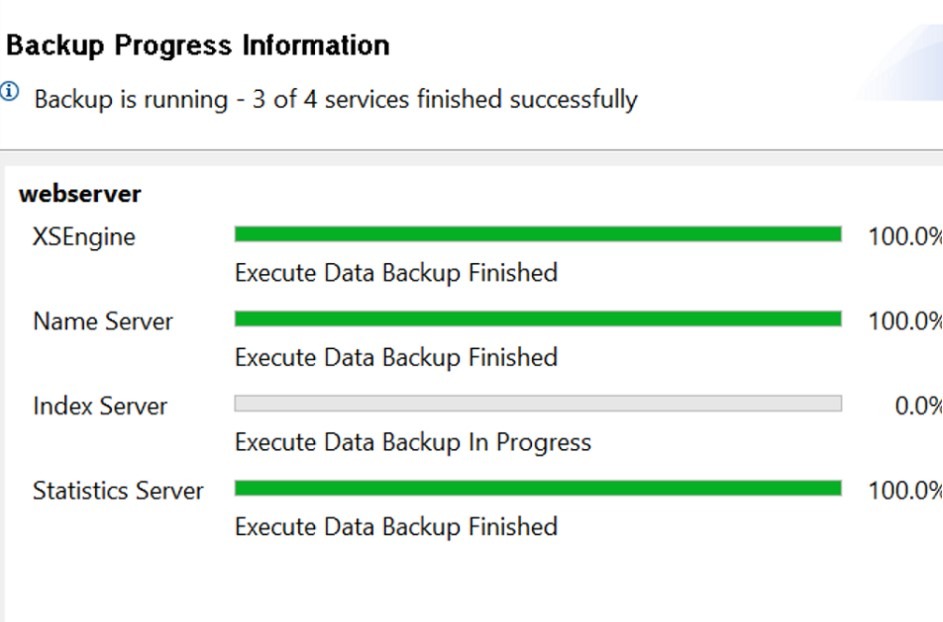This screenshot has width=943, height=622.
Task: Click the Index Server service label
Action: tap(100, 406)
